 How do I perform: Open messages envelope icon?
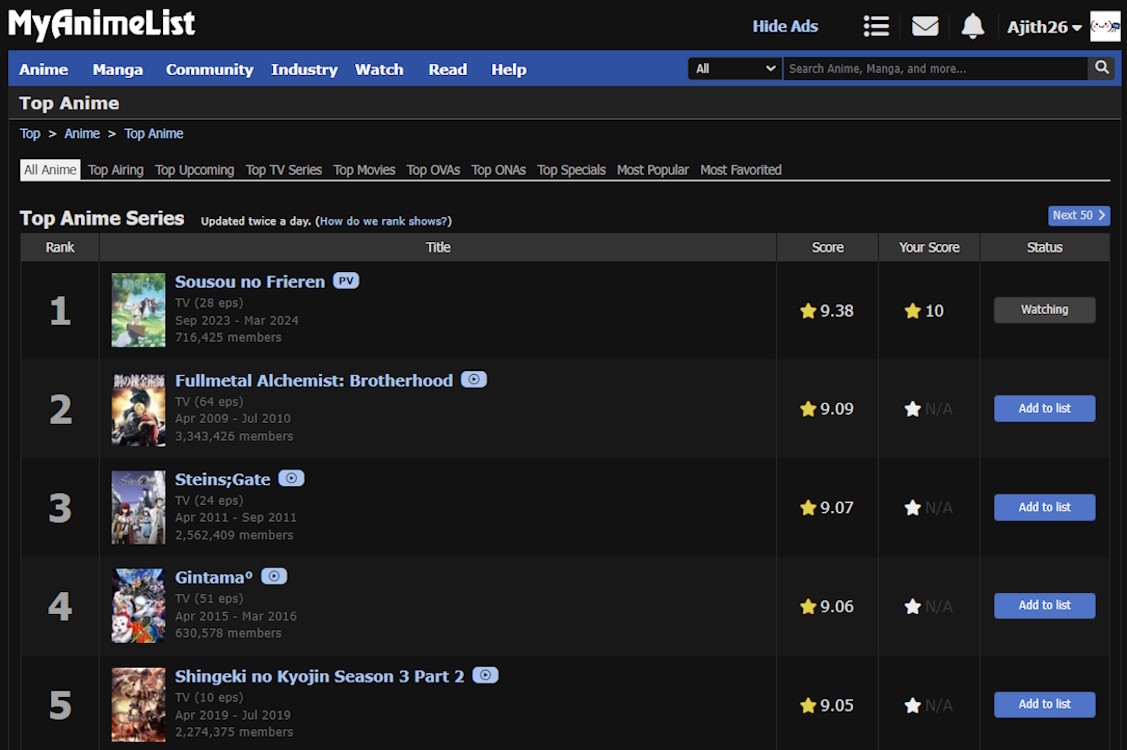pos(925,27)
